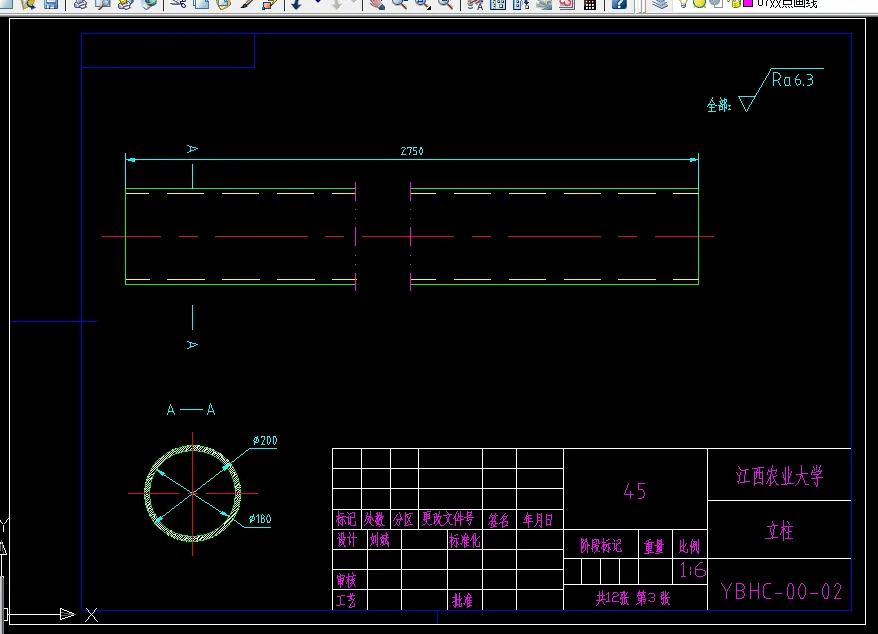The width and height of the screenshot is (878, 634).
Task: Expand the Redo history dropdown arrow
Action: (x=354, y=2)
